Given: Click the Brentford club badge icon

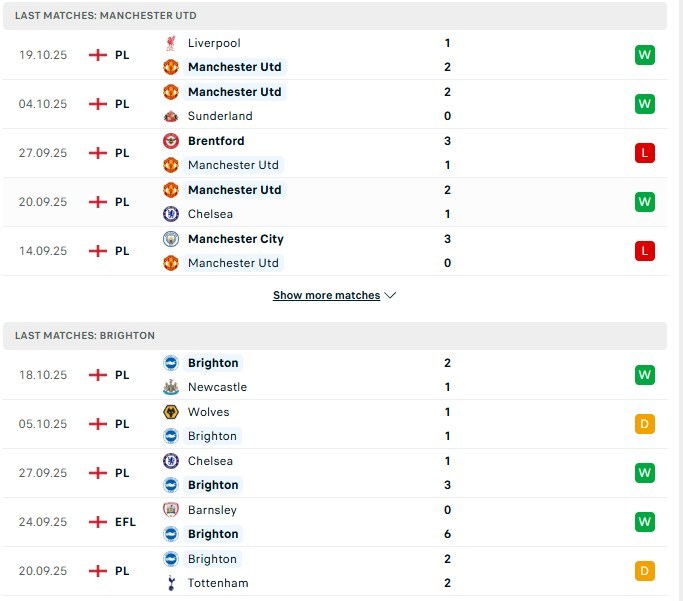Looking at the screenshot, I should 170,141.
